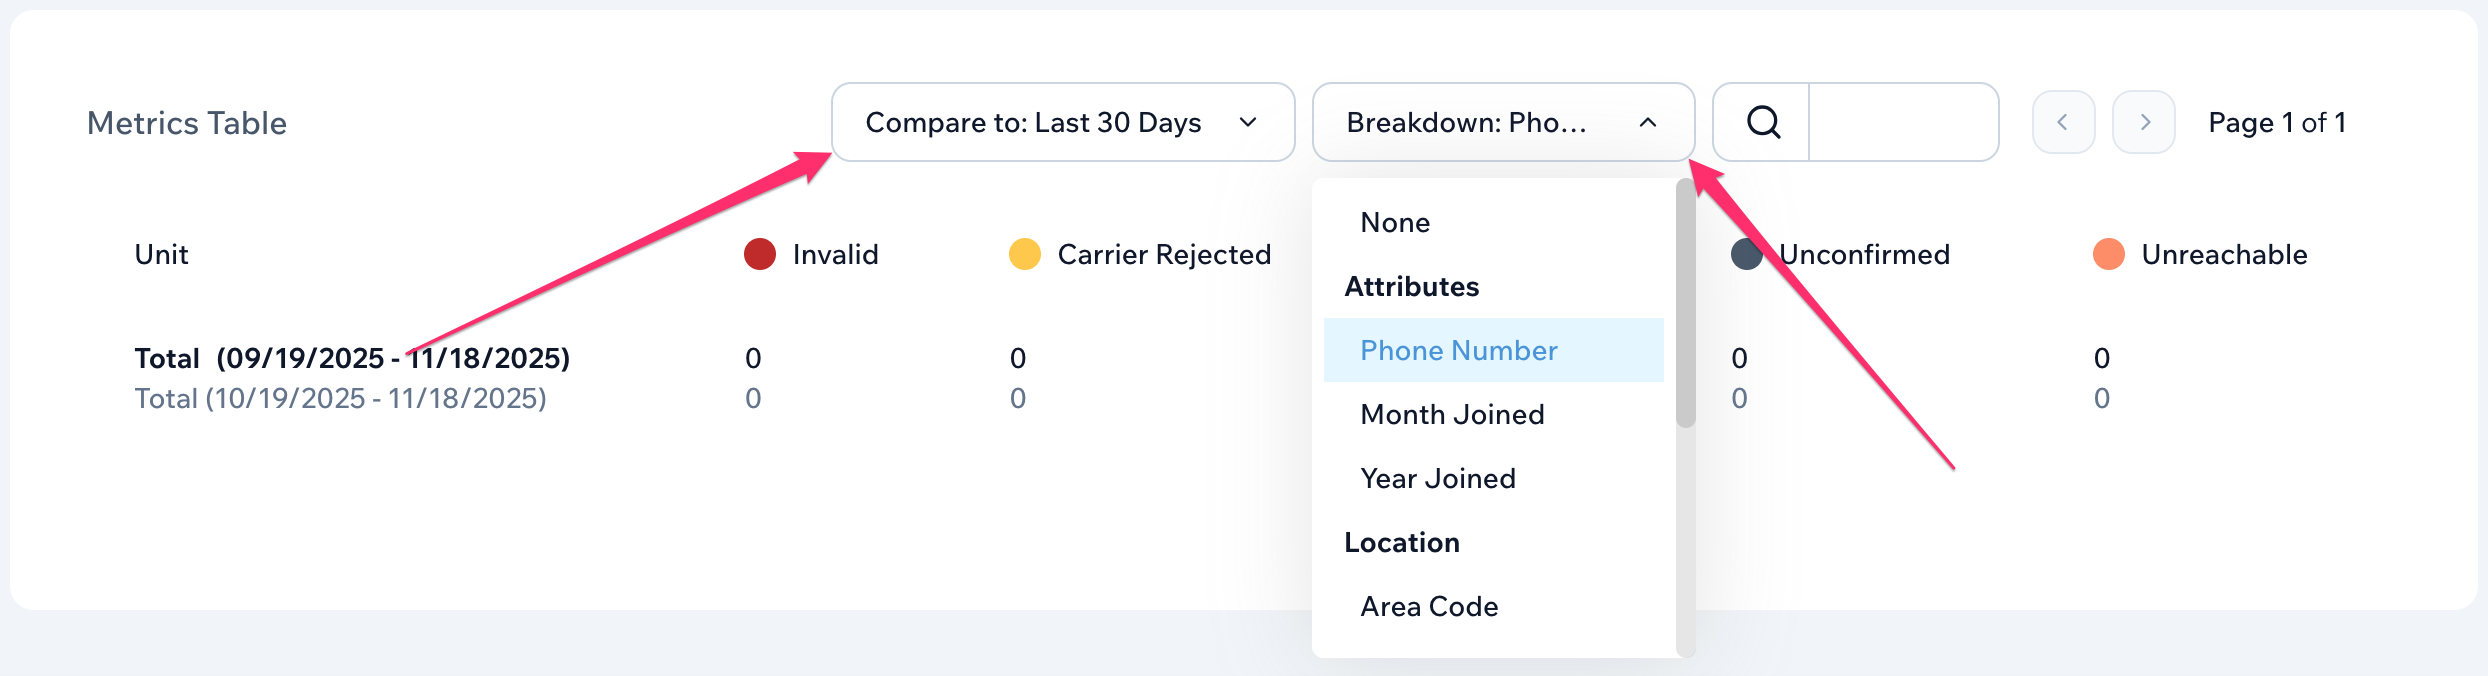
Task: Click the Carrier Rejected column label
Action: [1164, 254]
